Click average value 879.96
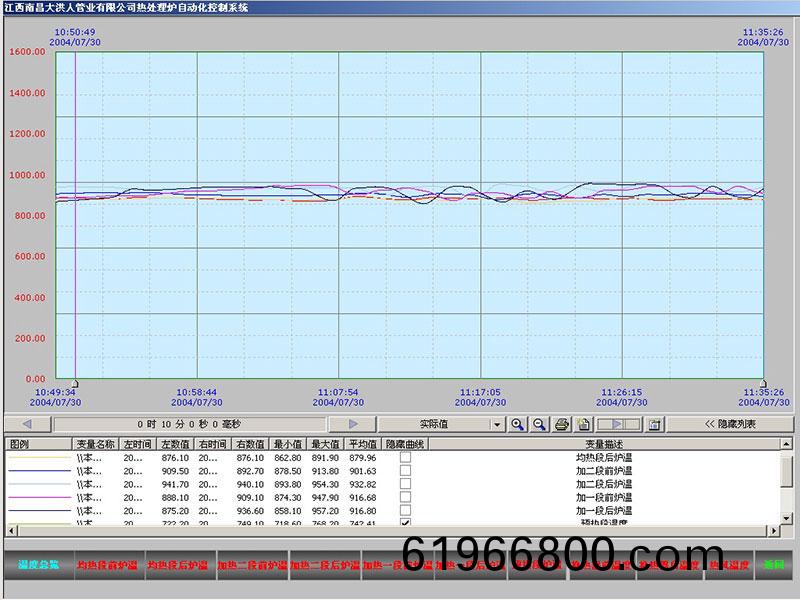Image resolution: width=800 pixels, height=600 pixels. 363,458
